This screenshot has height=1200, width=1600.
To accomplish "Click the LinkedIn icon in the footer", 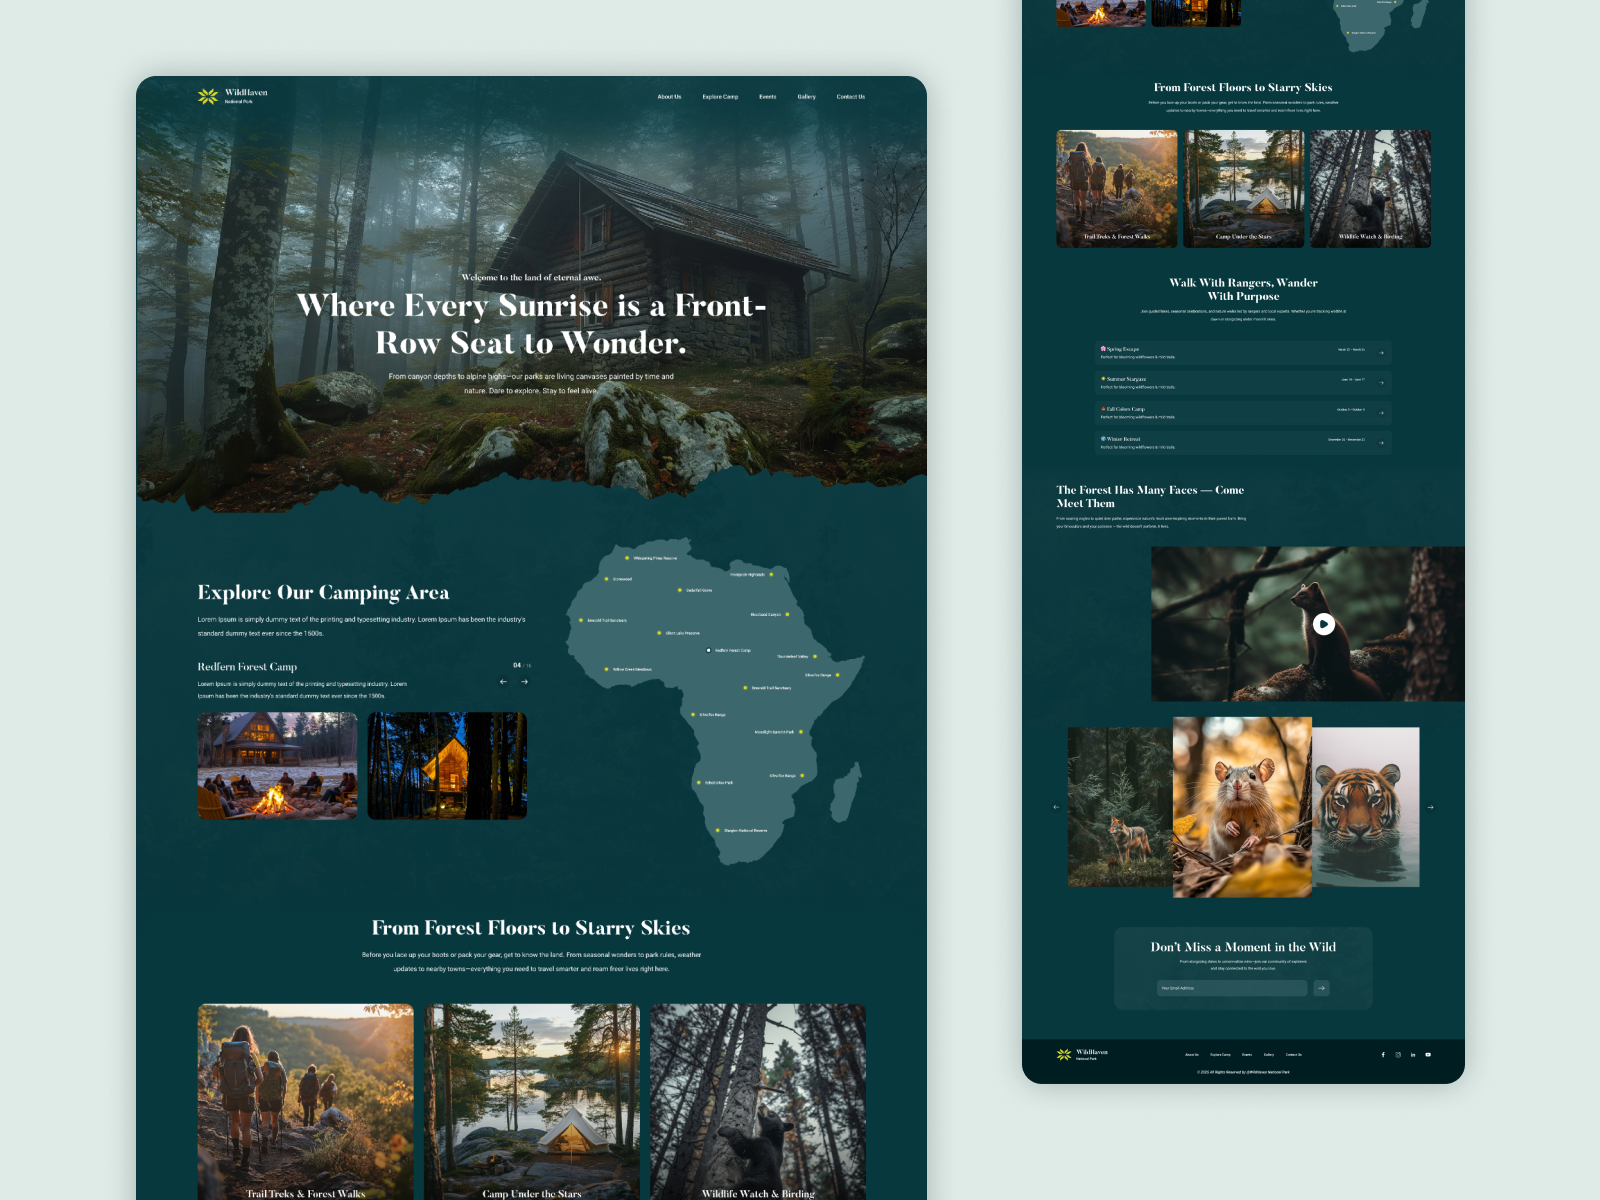I will pos(1413,1055).
